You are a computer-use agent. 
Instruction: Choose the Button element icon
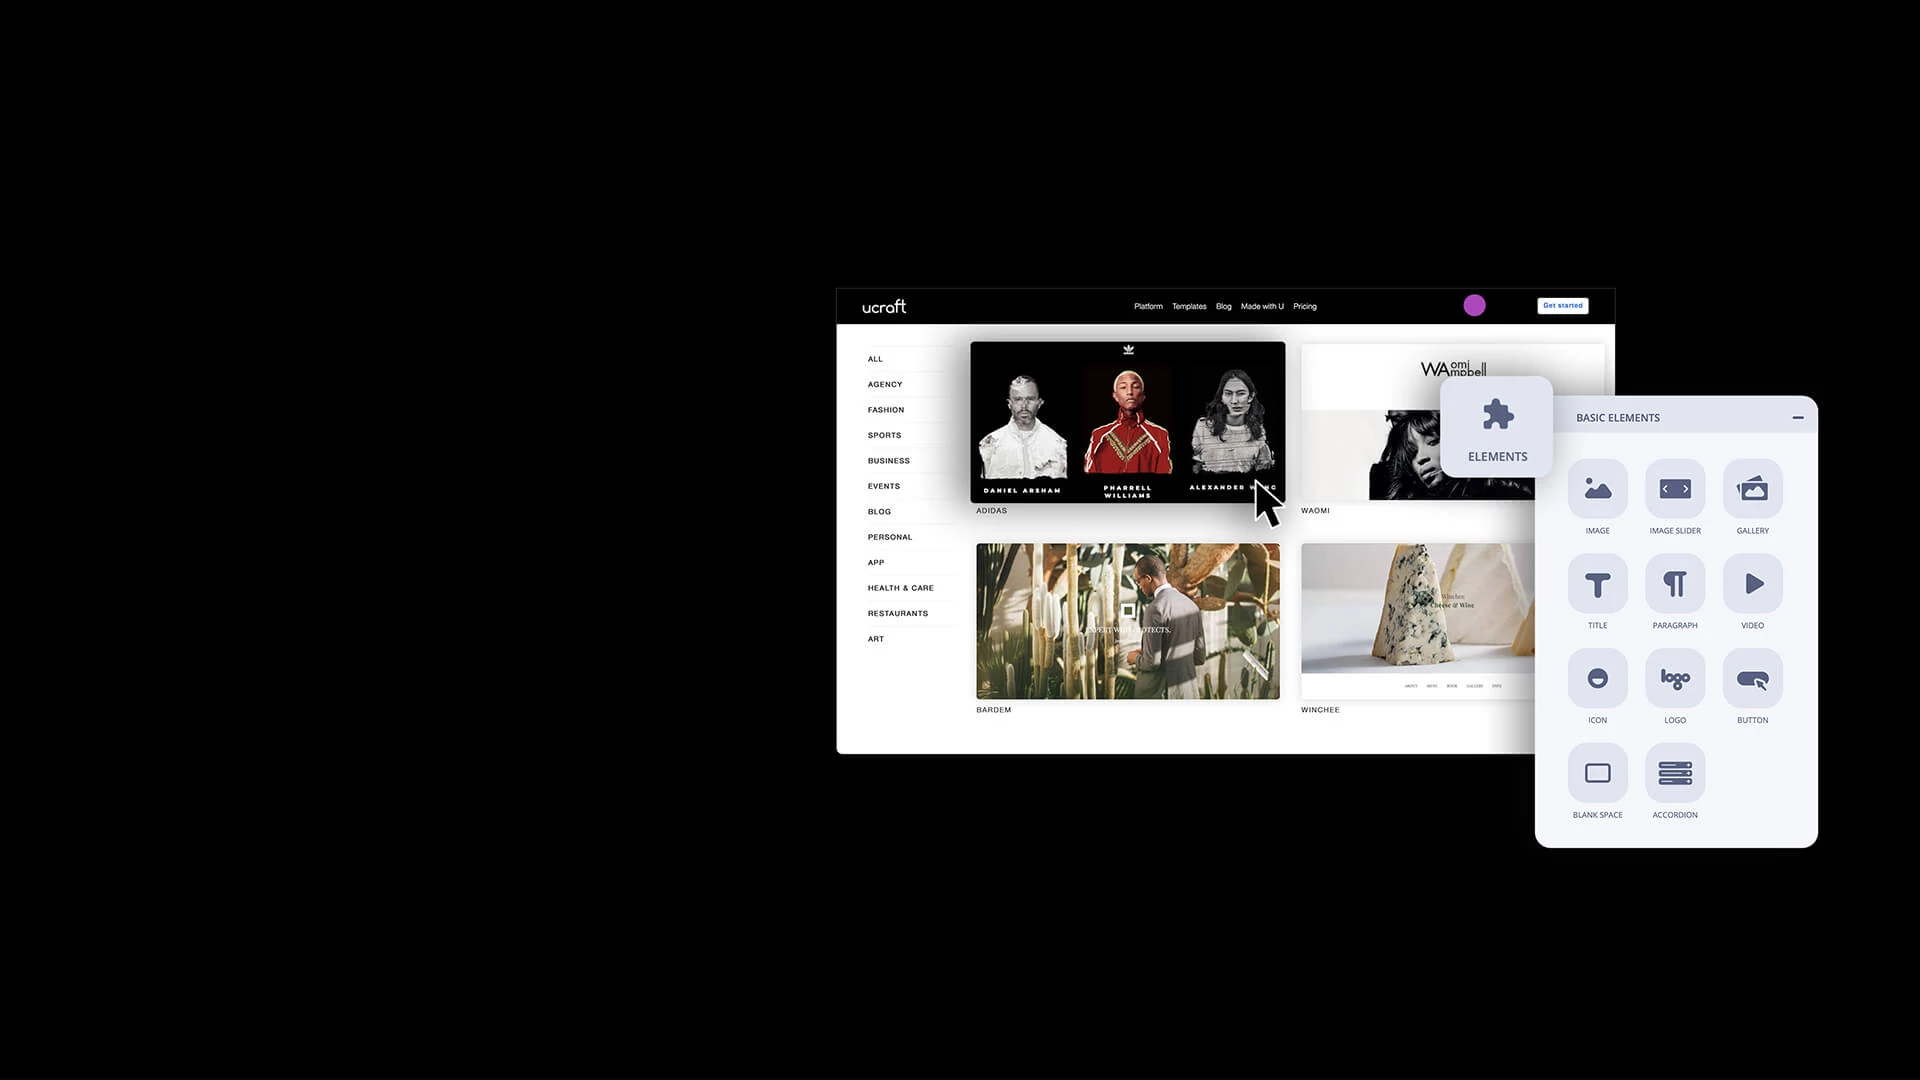tap(1752, 679)
